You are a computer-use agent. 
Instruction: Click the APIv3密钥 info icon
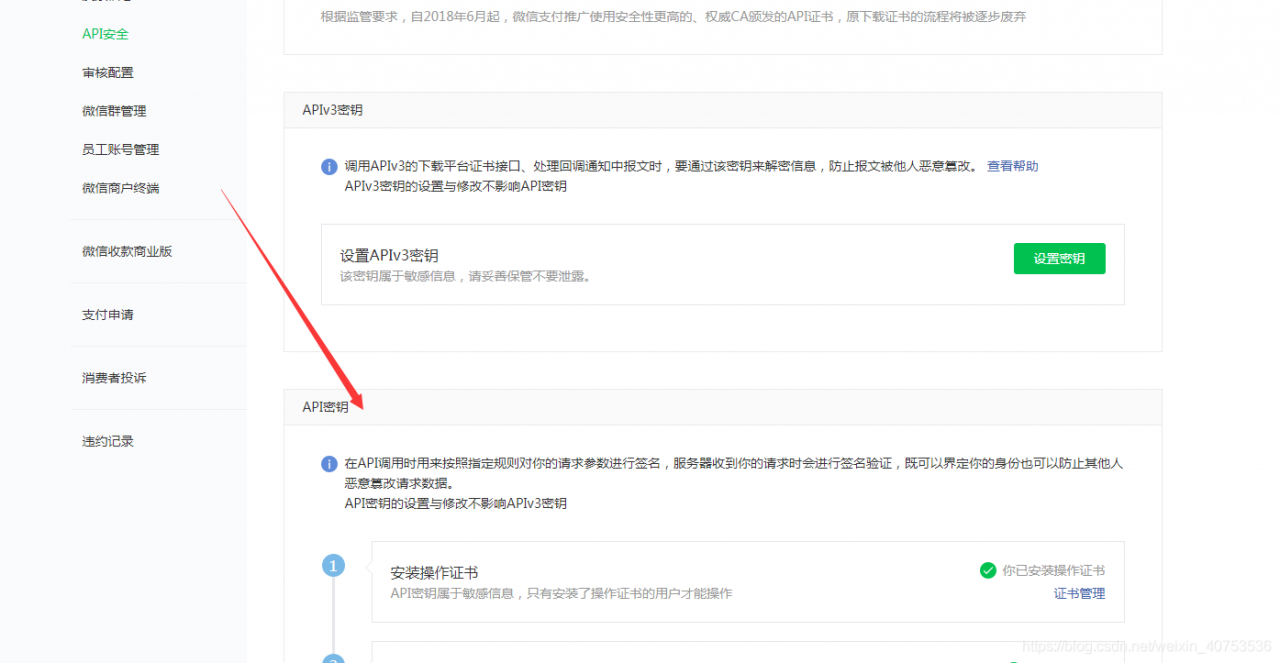tap(329, 166)
